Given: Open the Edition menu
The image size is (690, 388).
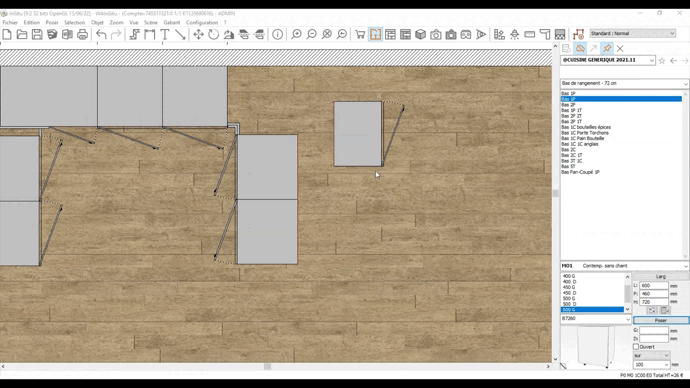Looking at the screenshot, I should 32,22.
